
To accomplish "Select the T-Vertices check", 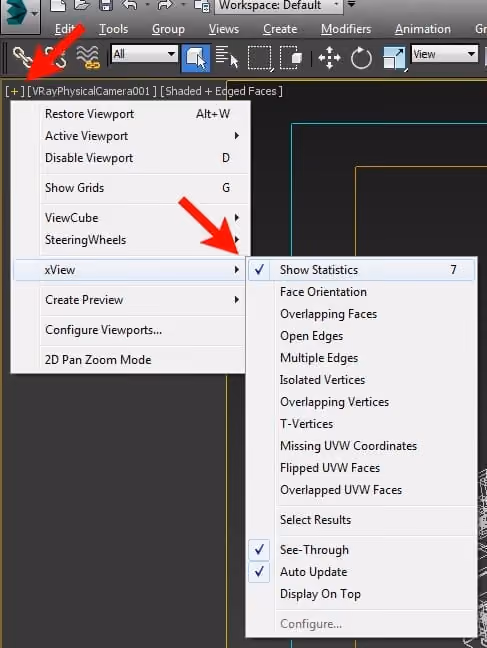I will 361,424.
